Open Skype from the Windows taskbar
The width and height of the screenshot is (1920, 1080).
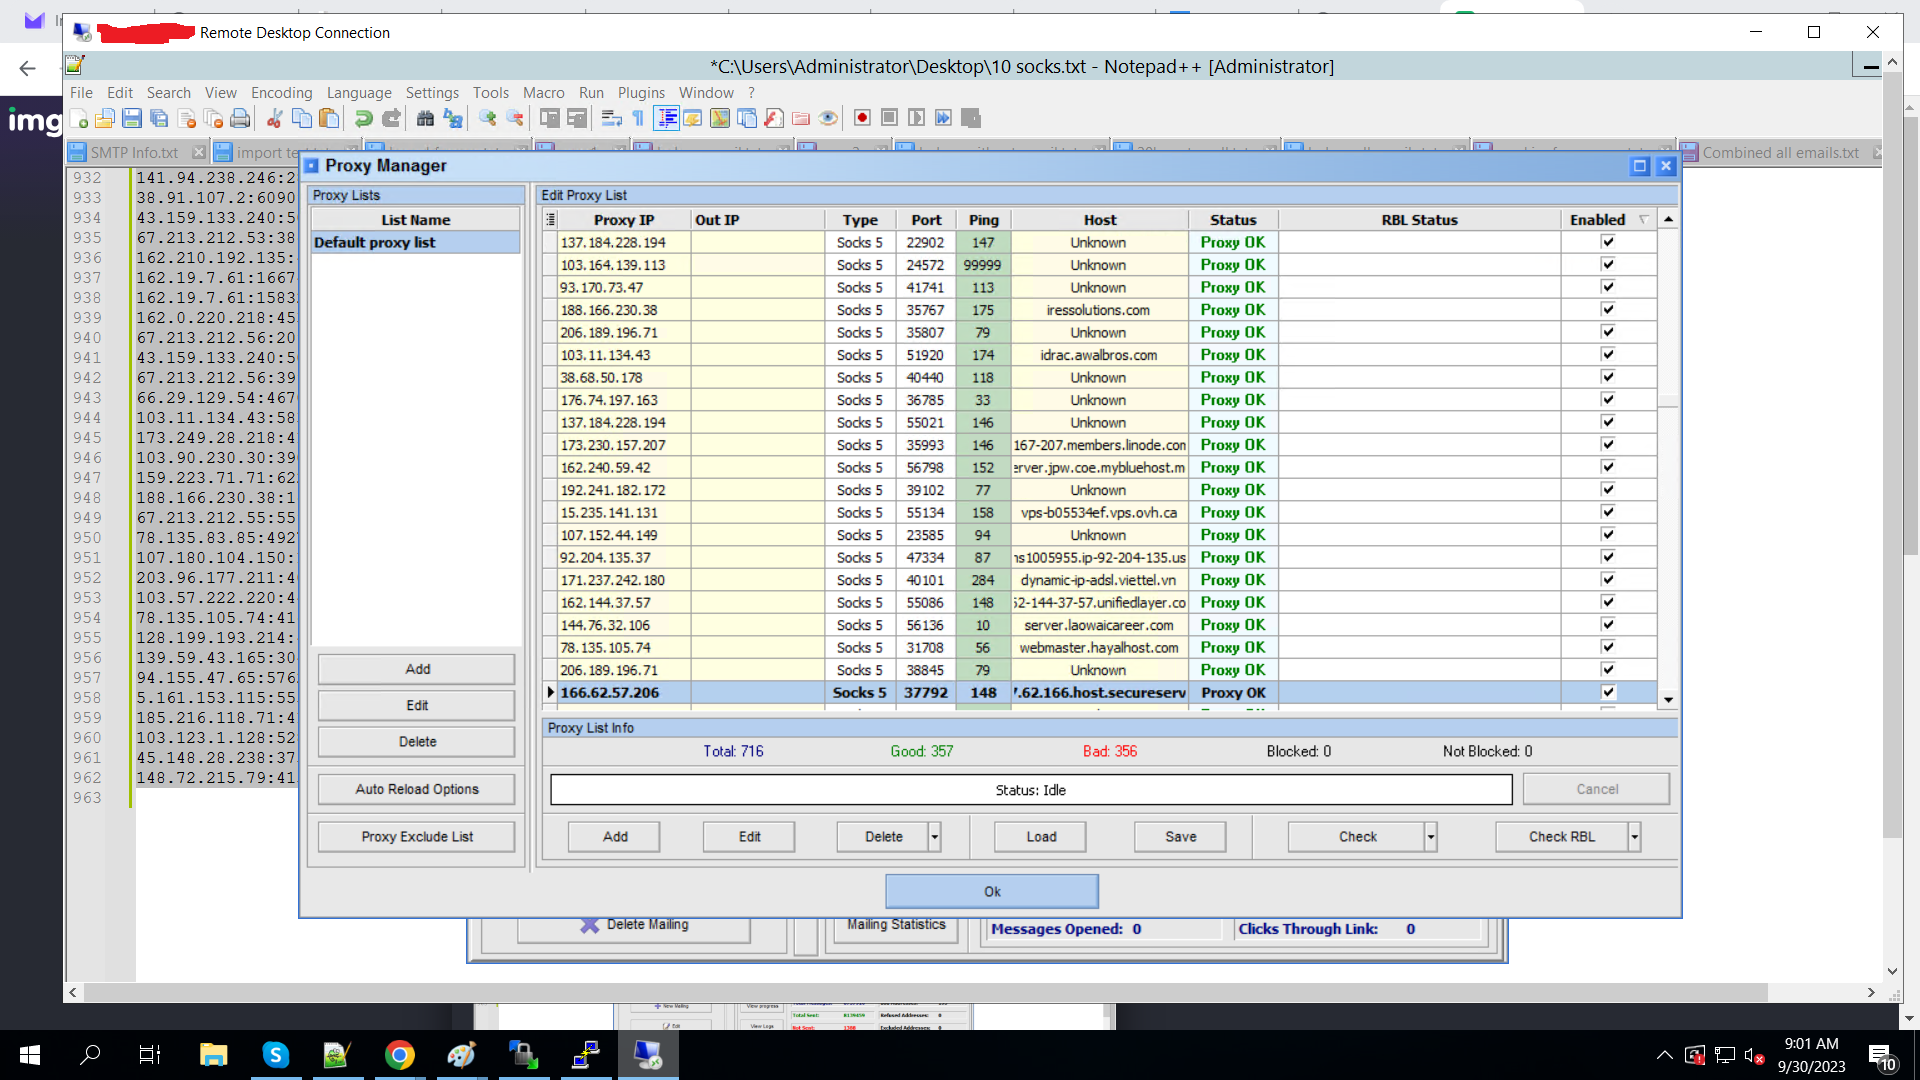pyautogui.click(x=276, y=1055)
